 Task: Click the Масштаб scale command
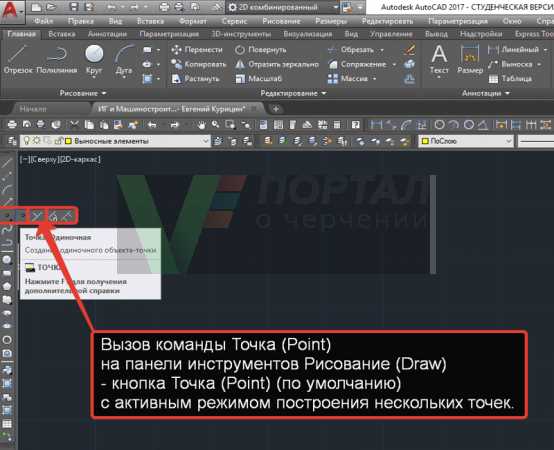click(258, 79)
